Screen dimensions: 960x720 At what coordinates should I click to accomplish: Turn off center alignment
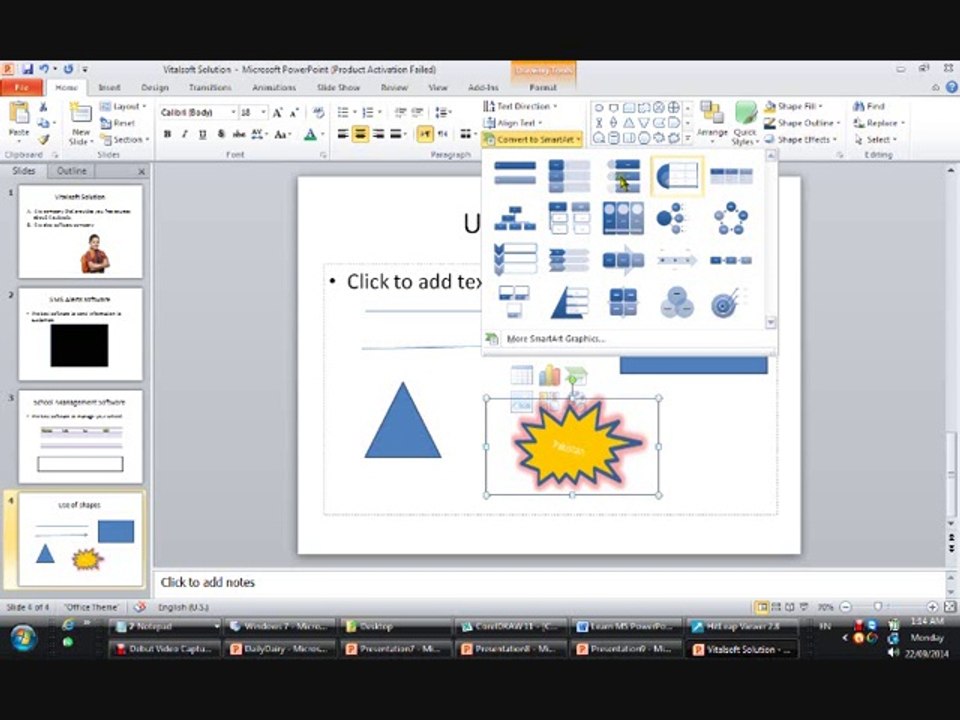[x=361, y=134]
